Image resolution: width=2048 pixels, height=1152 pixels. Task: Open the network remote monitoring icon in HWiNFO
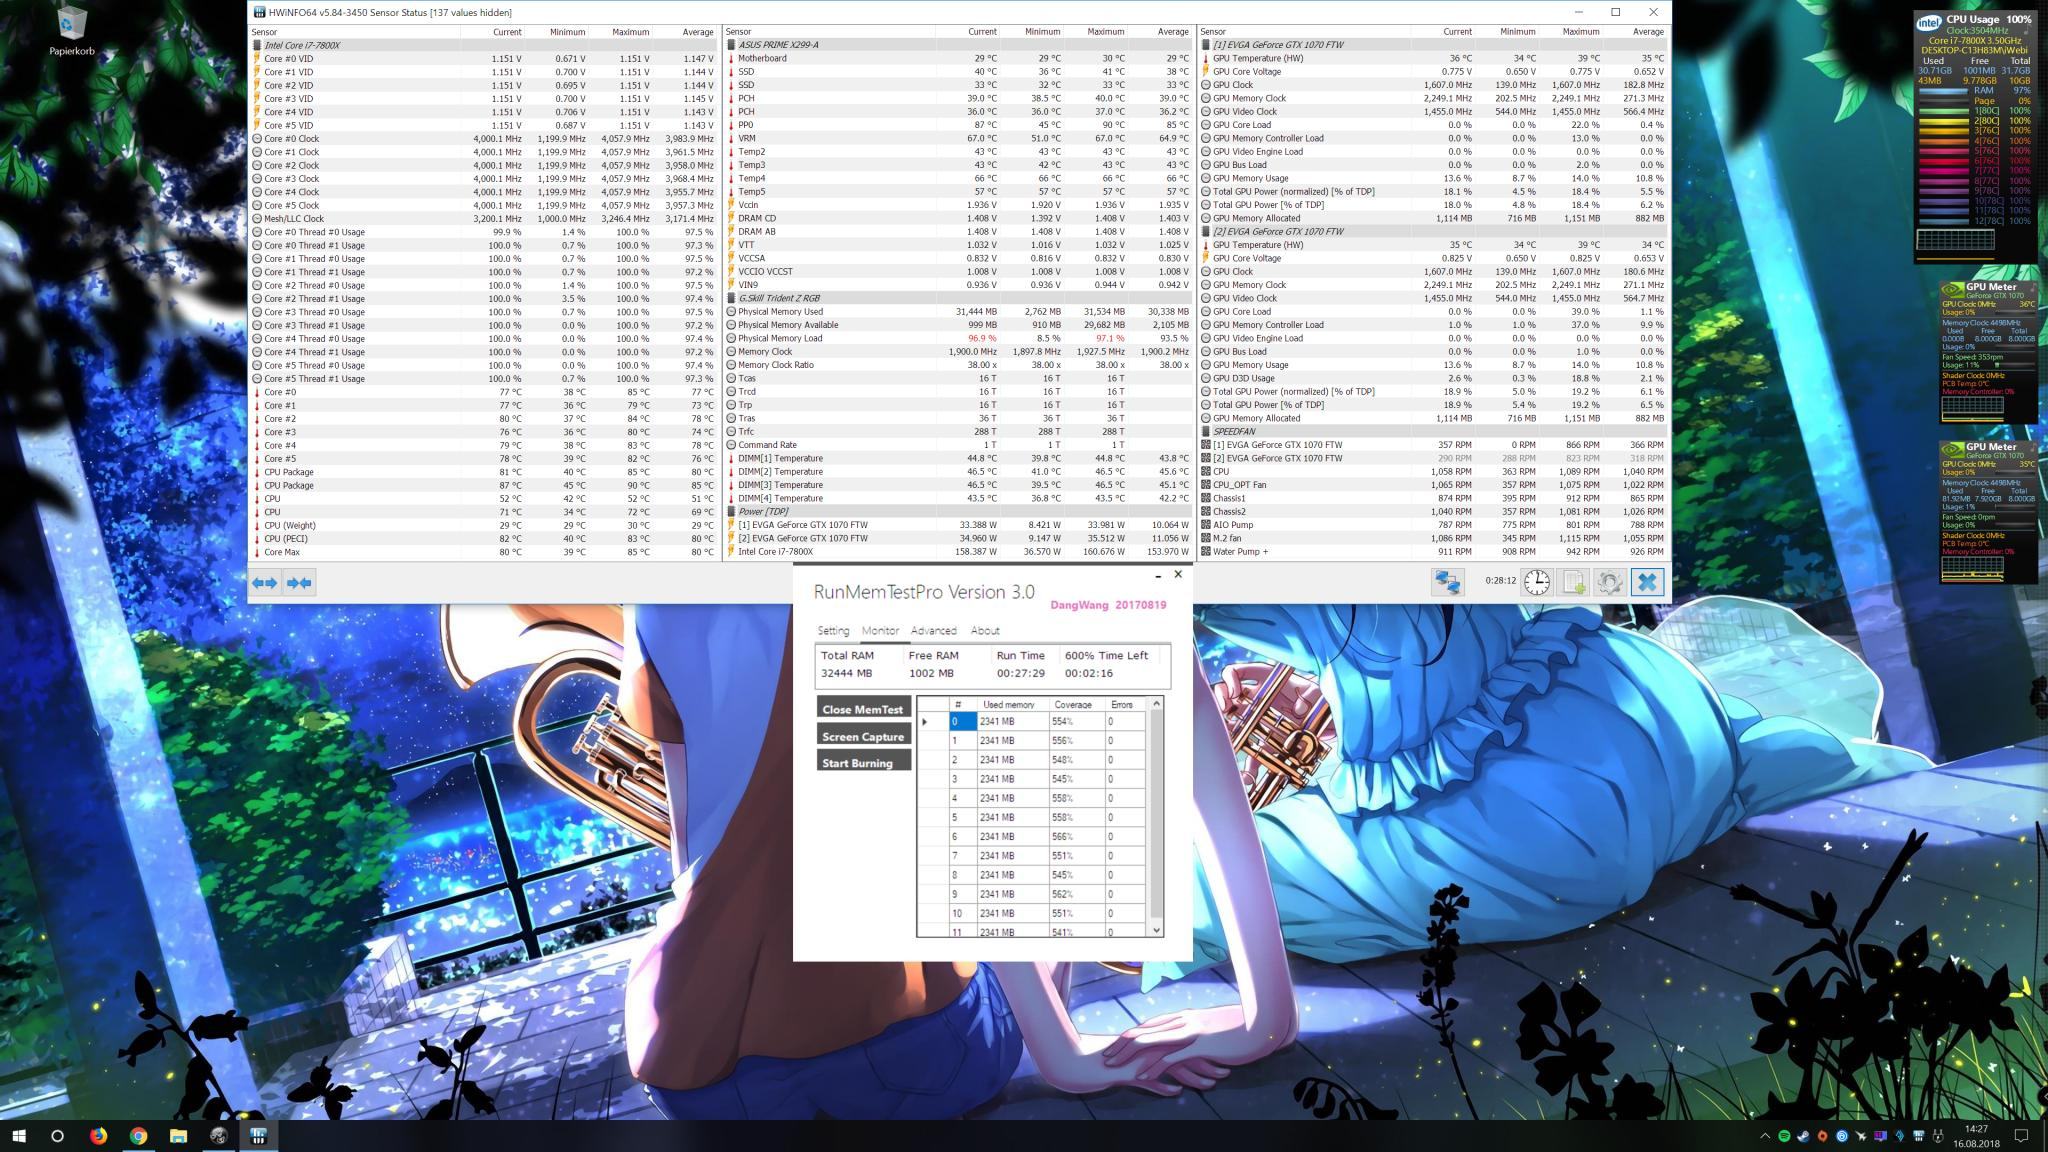pyautogui.click(x=1447, y=582)
